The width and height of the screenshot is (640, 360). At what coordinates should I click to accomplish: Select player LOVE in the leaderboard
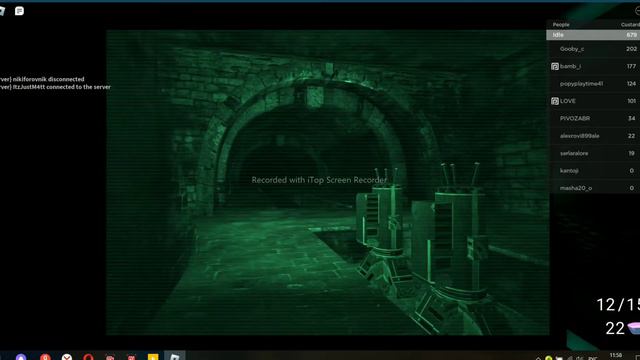point(593,101)
